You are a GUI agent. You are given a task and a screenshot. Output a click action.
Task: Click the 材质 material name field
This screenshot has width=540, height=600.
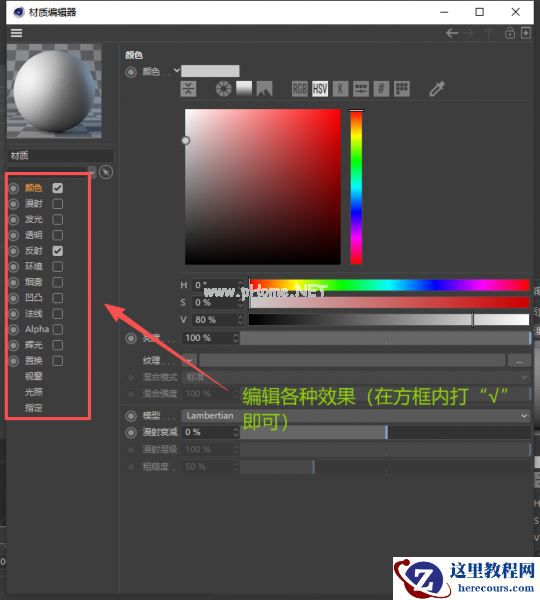(x=60, y=156)
